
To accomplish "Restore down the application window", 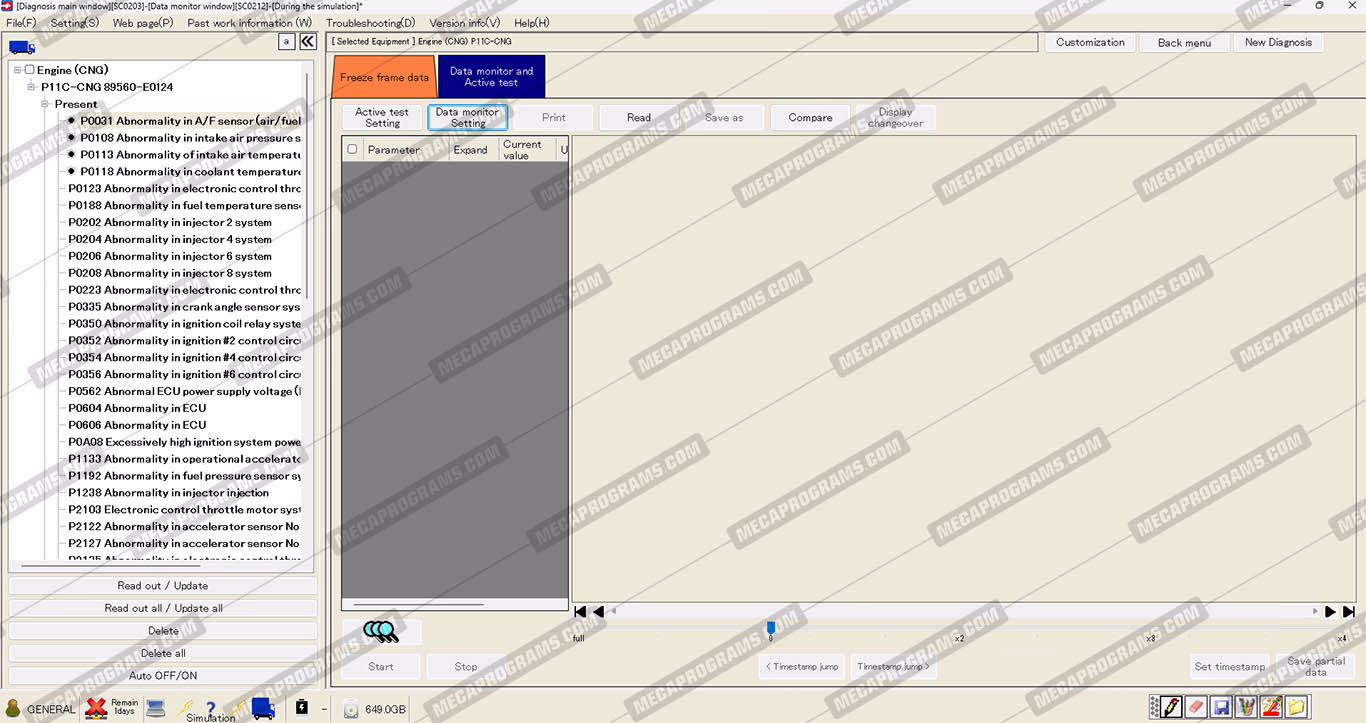I will [x=1319, y=6].
